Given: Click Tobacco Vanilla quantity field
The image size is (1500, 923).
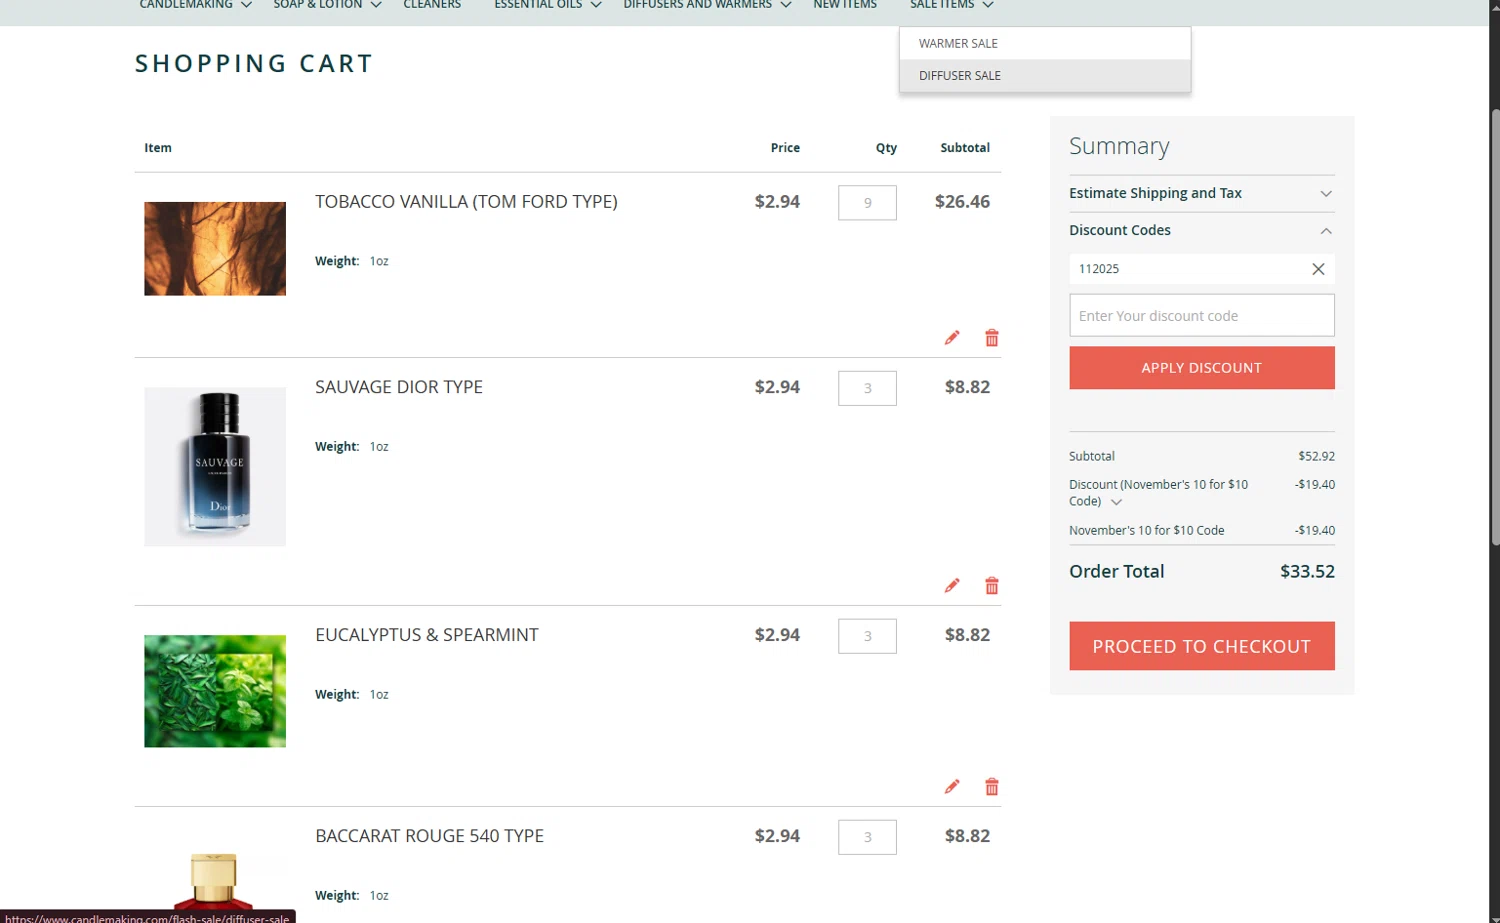Looking at the screenshot, I should (x=867, y=203).
